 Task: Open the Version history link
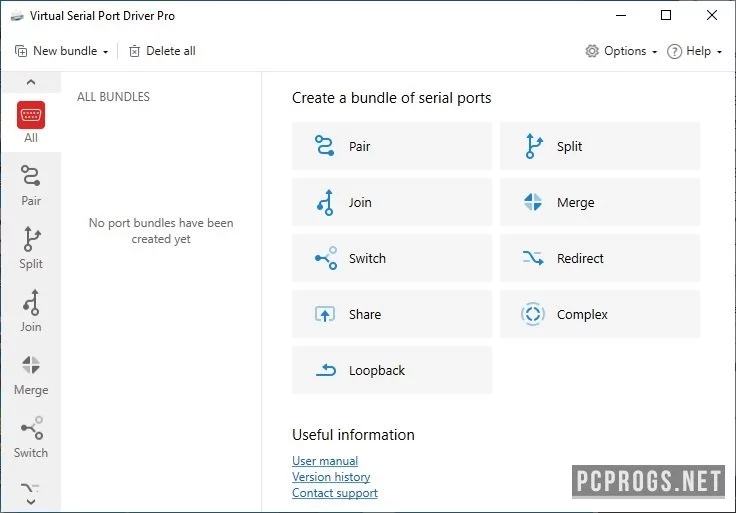point(331,476)
